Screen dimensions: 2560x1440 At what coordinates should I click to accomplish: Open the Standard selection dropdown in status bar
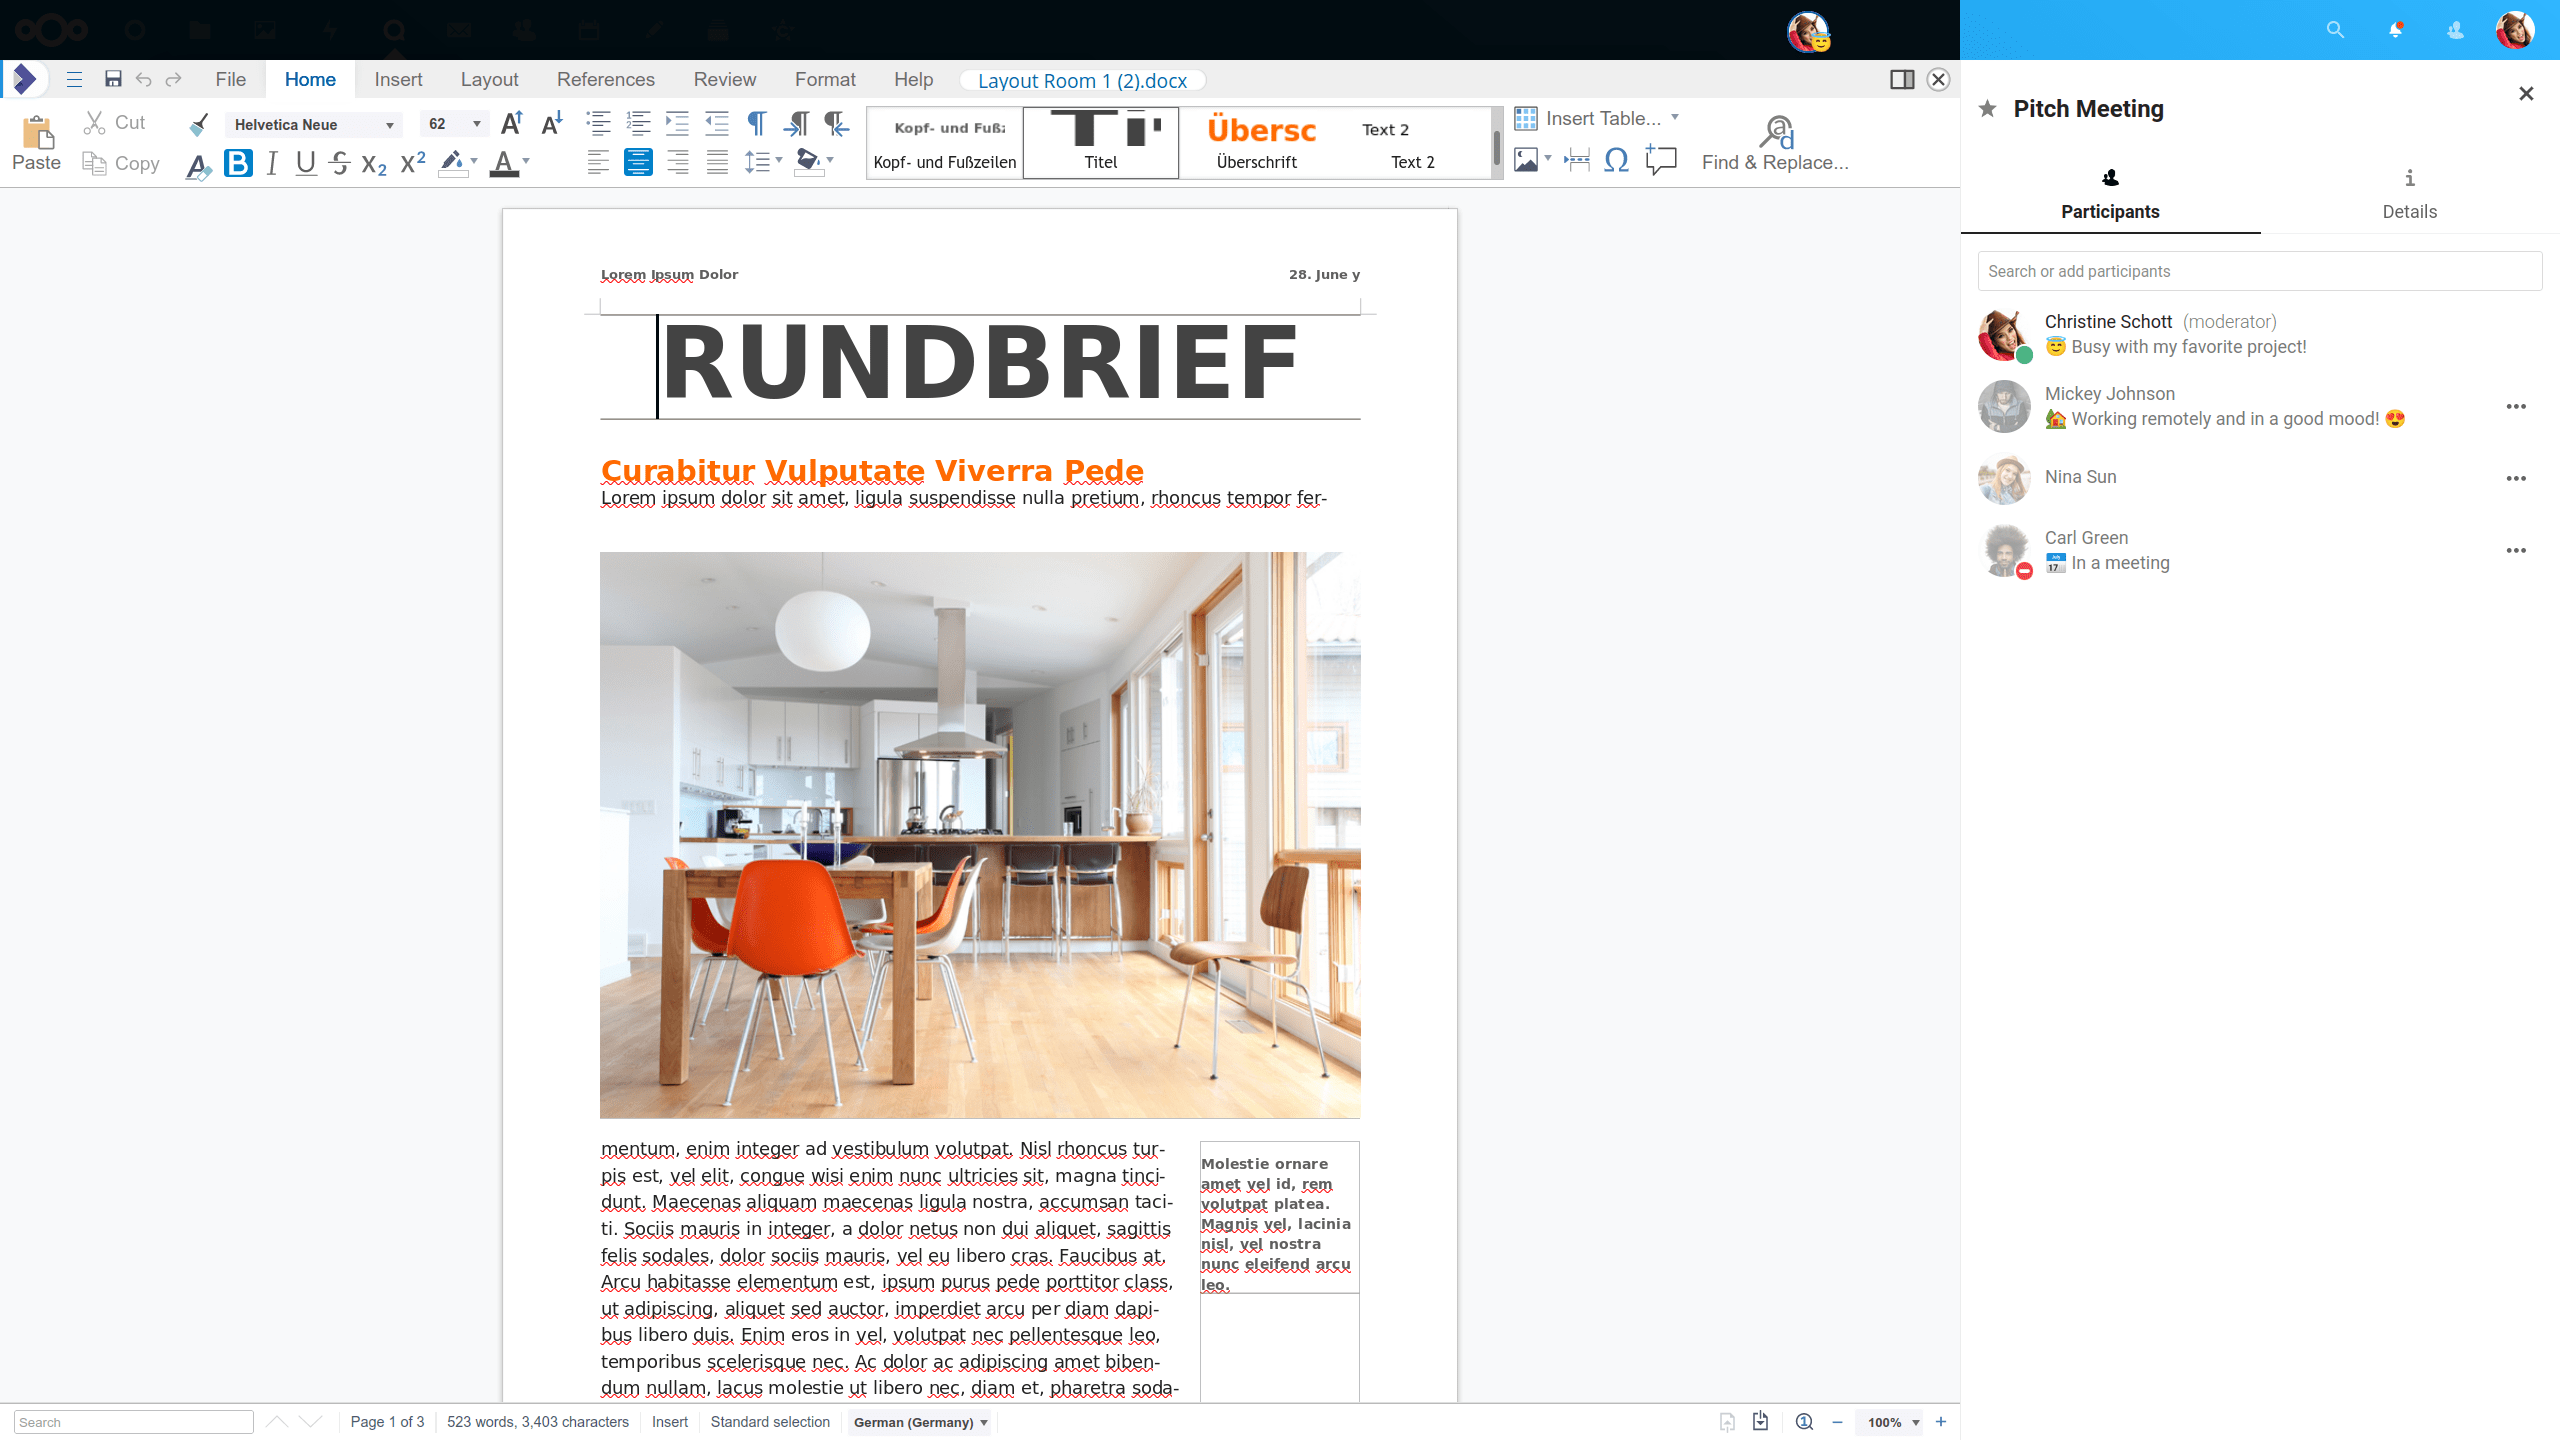click(x=768, y=1422)
